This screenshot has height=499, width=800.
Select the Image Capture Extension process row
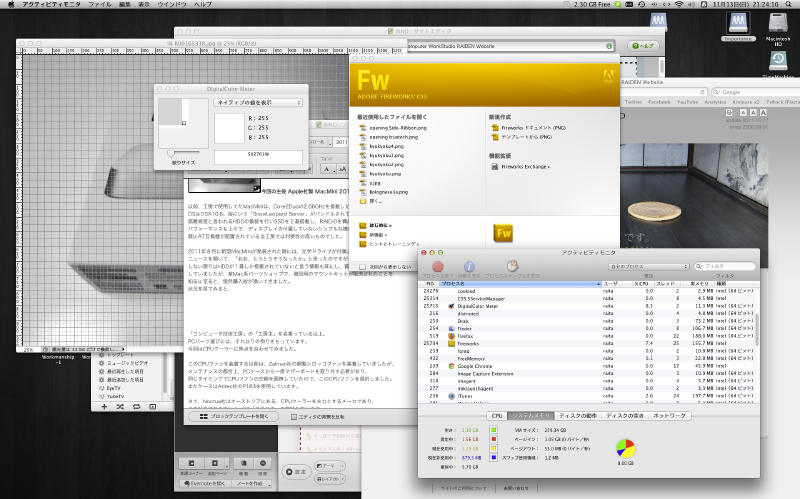click(586, 373)
